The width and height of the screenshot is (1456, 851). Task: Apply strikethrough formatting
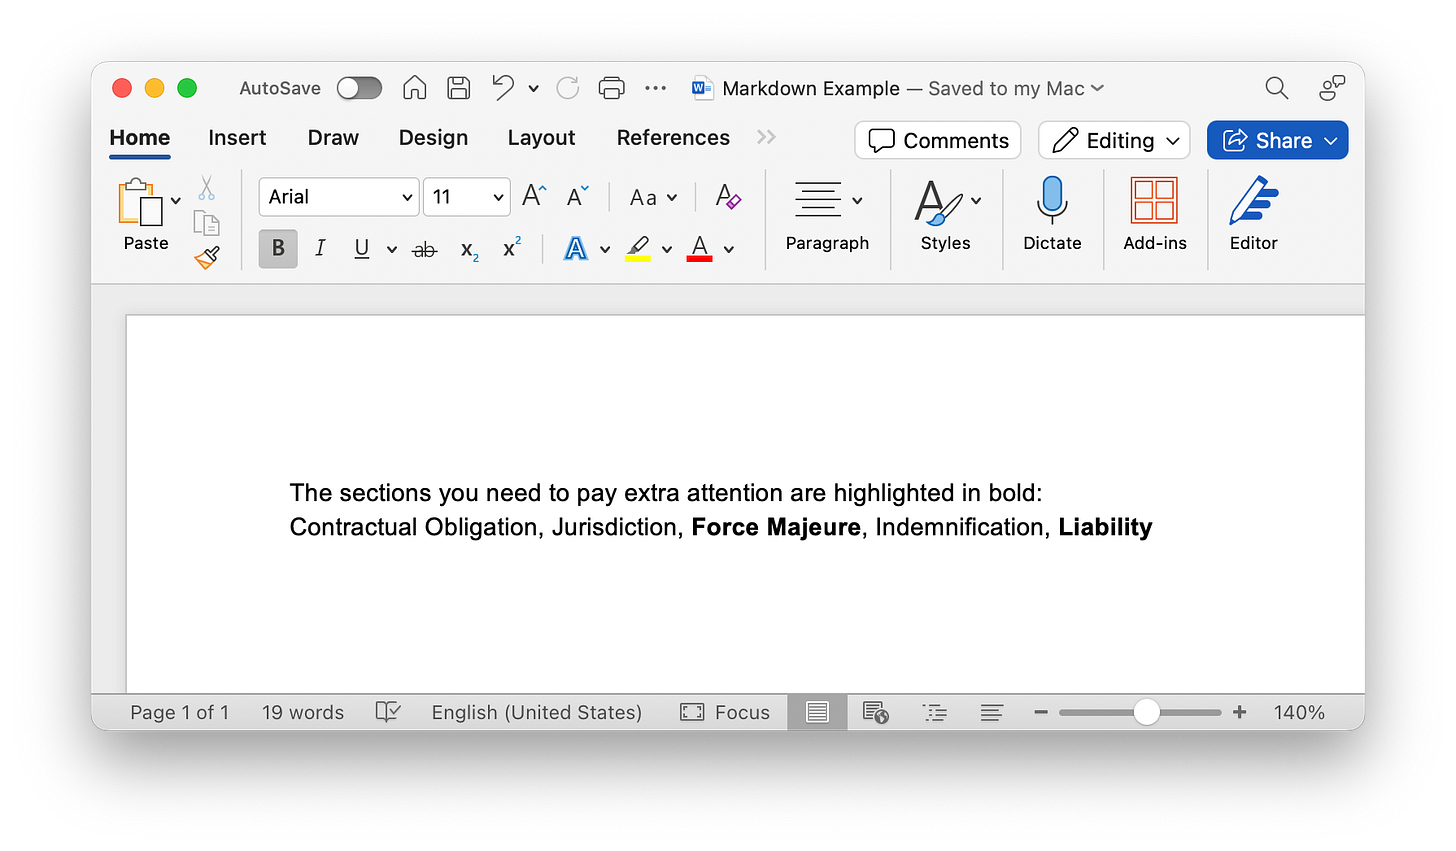[424, 249]
